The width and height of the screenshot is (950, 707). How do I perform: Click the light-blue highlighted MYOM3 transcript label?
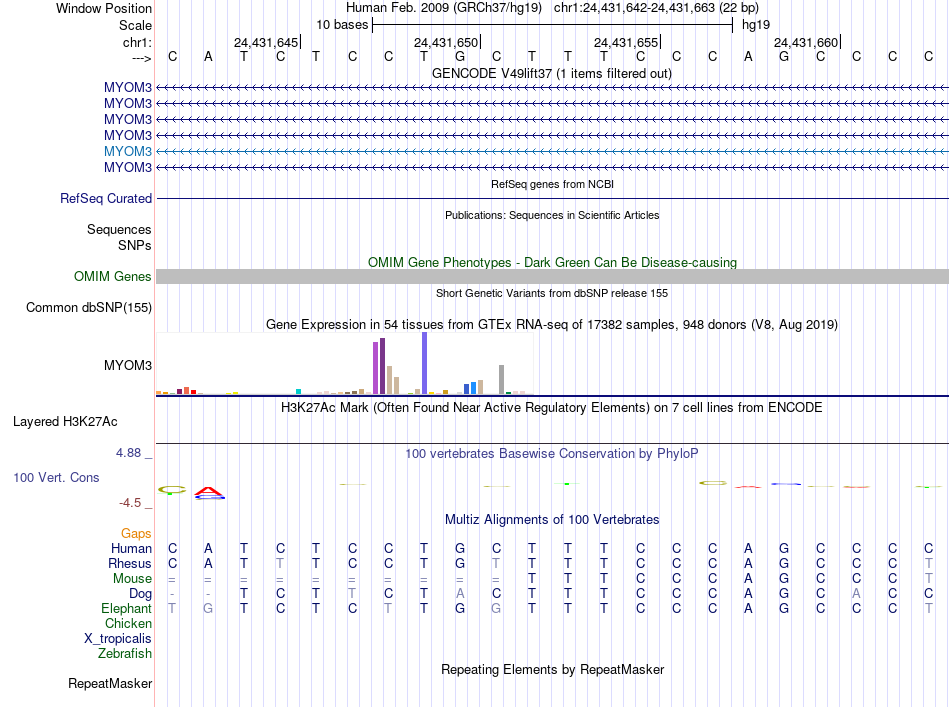coord(127,151)
